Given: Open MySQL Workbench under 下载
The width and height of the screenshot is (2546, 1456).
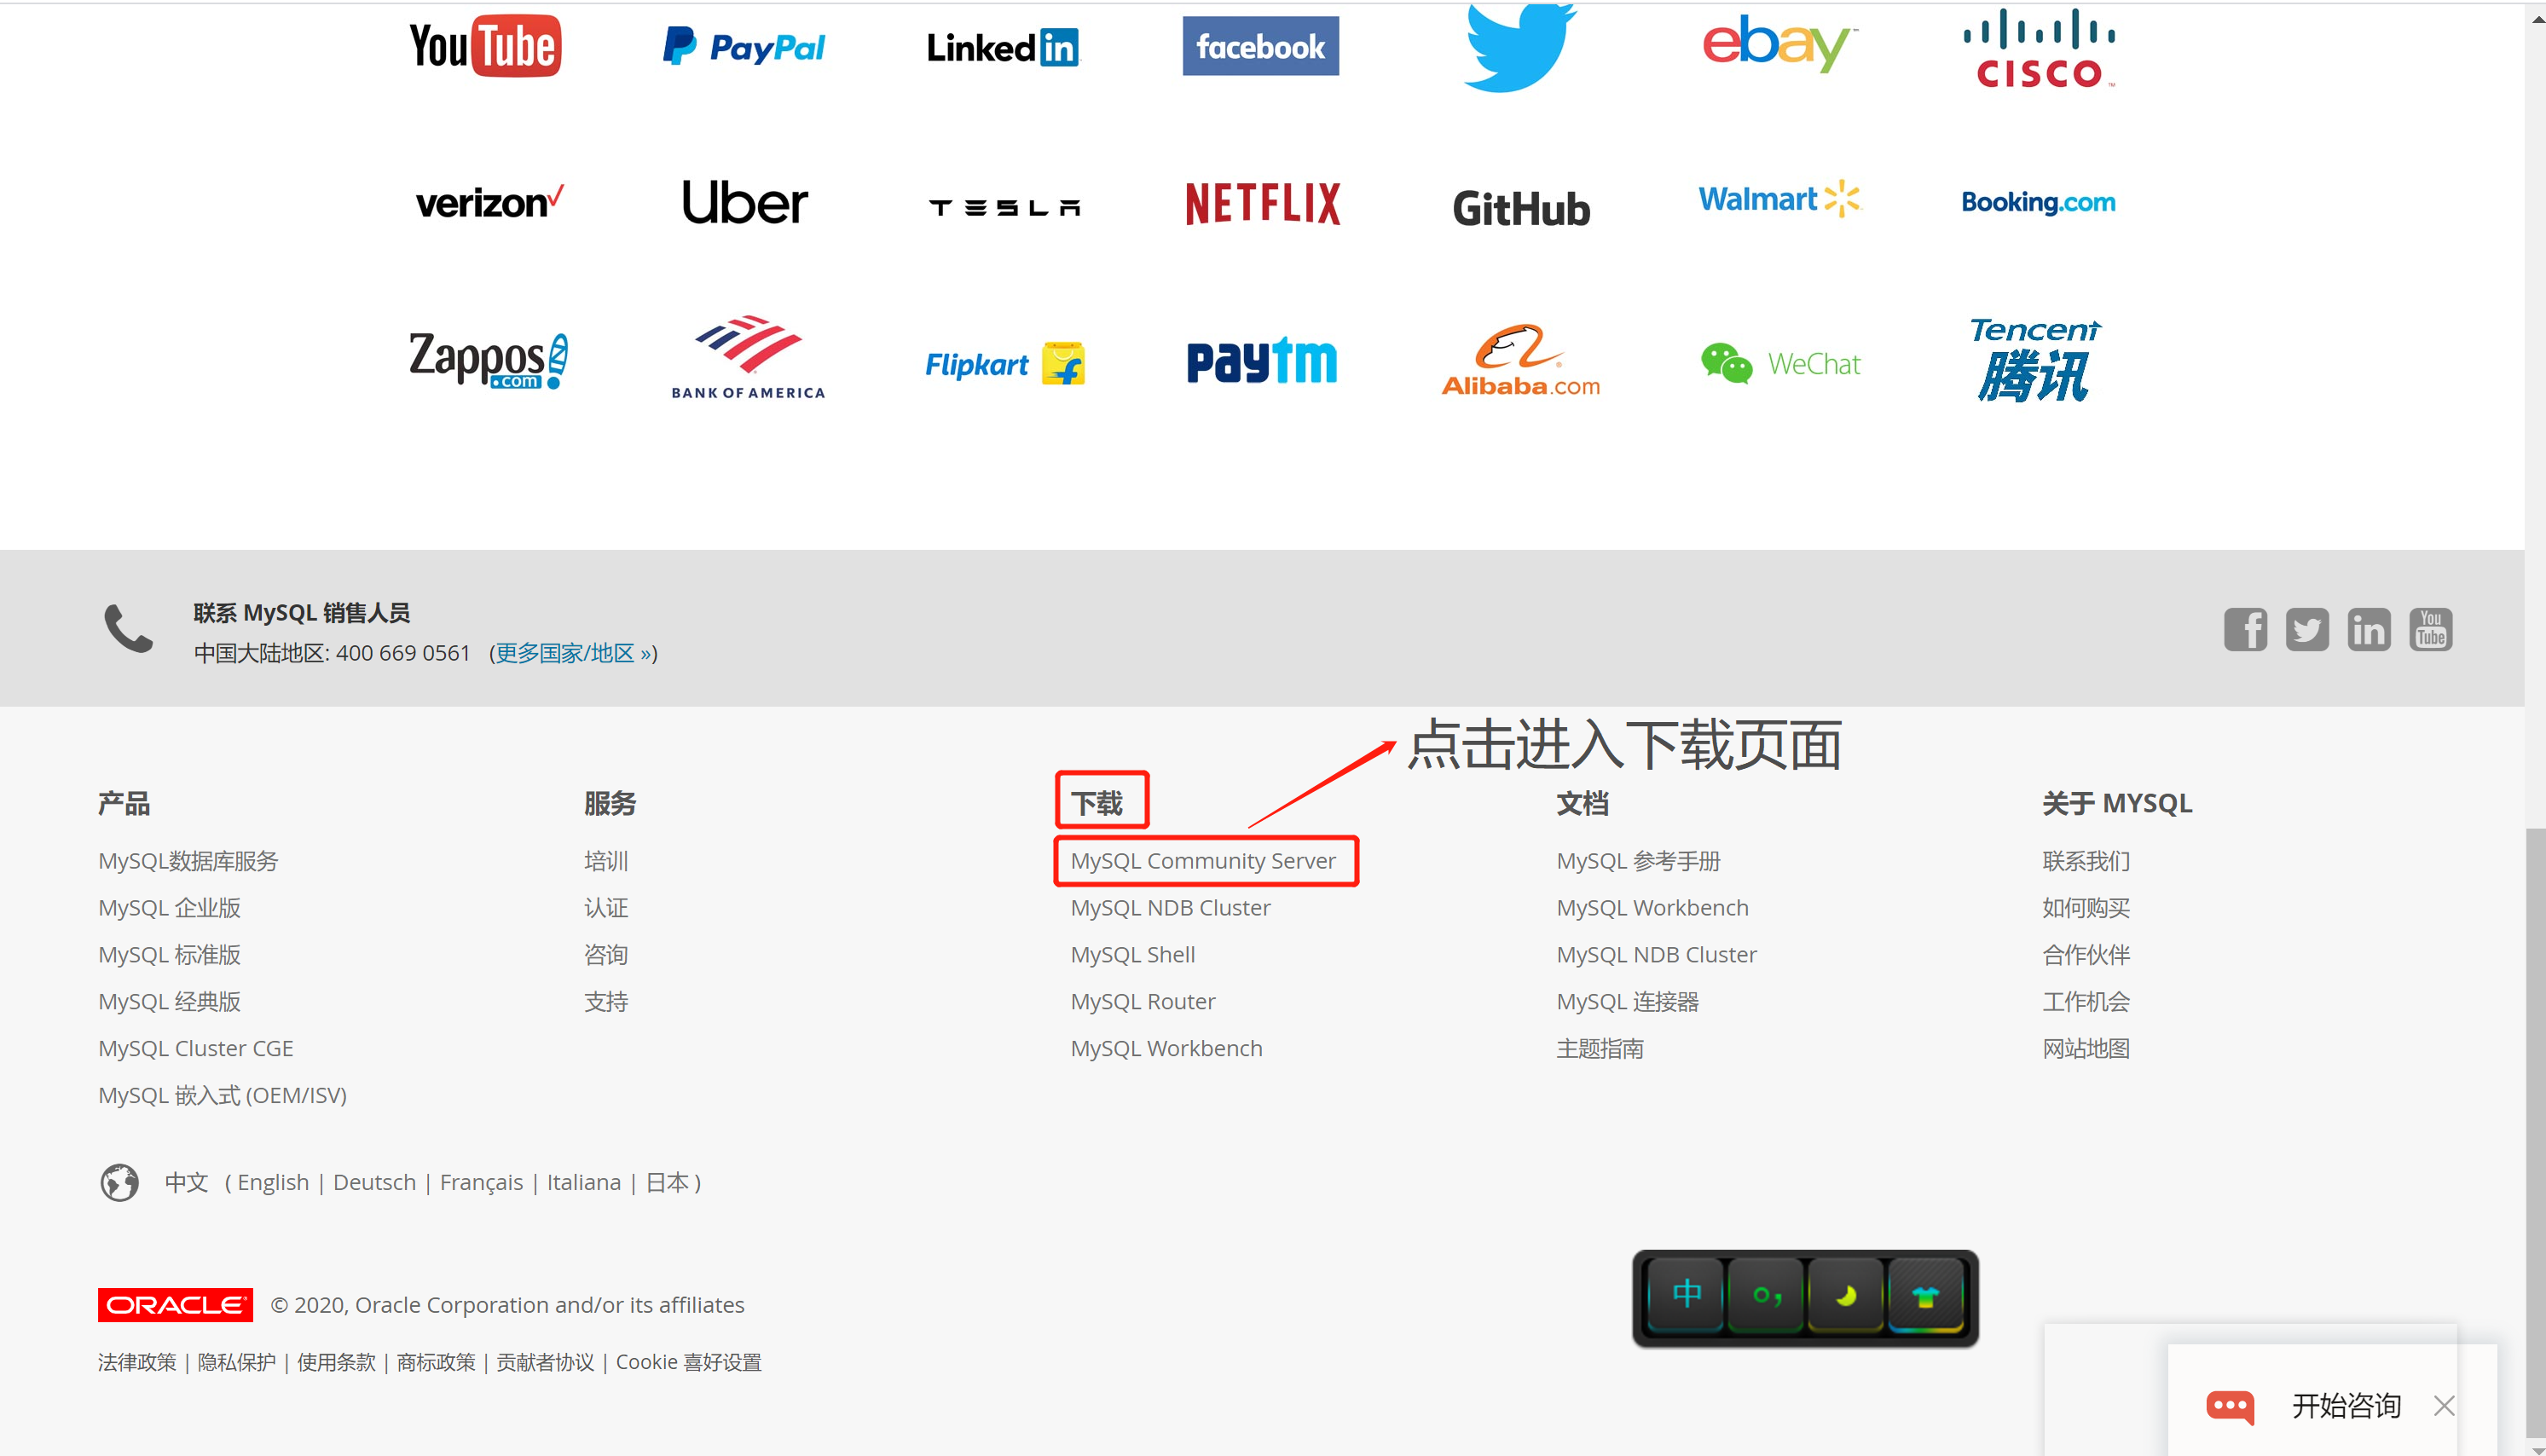Looking at the screenshot, I should coord(1166,1048).
